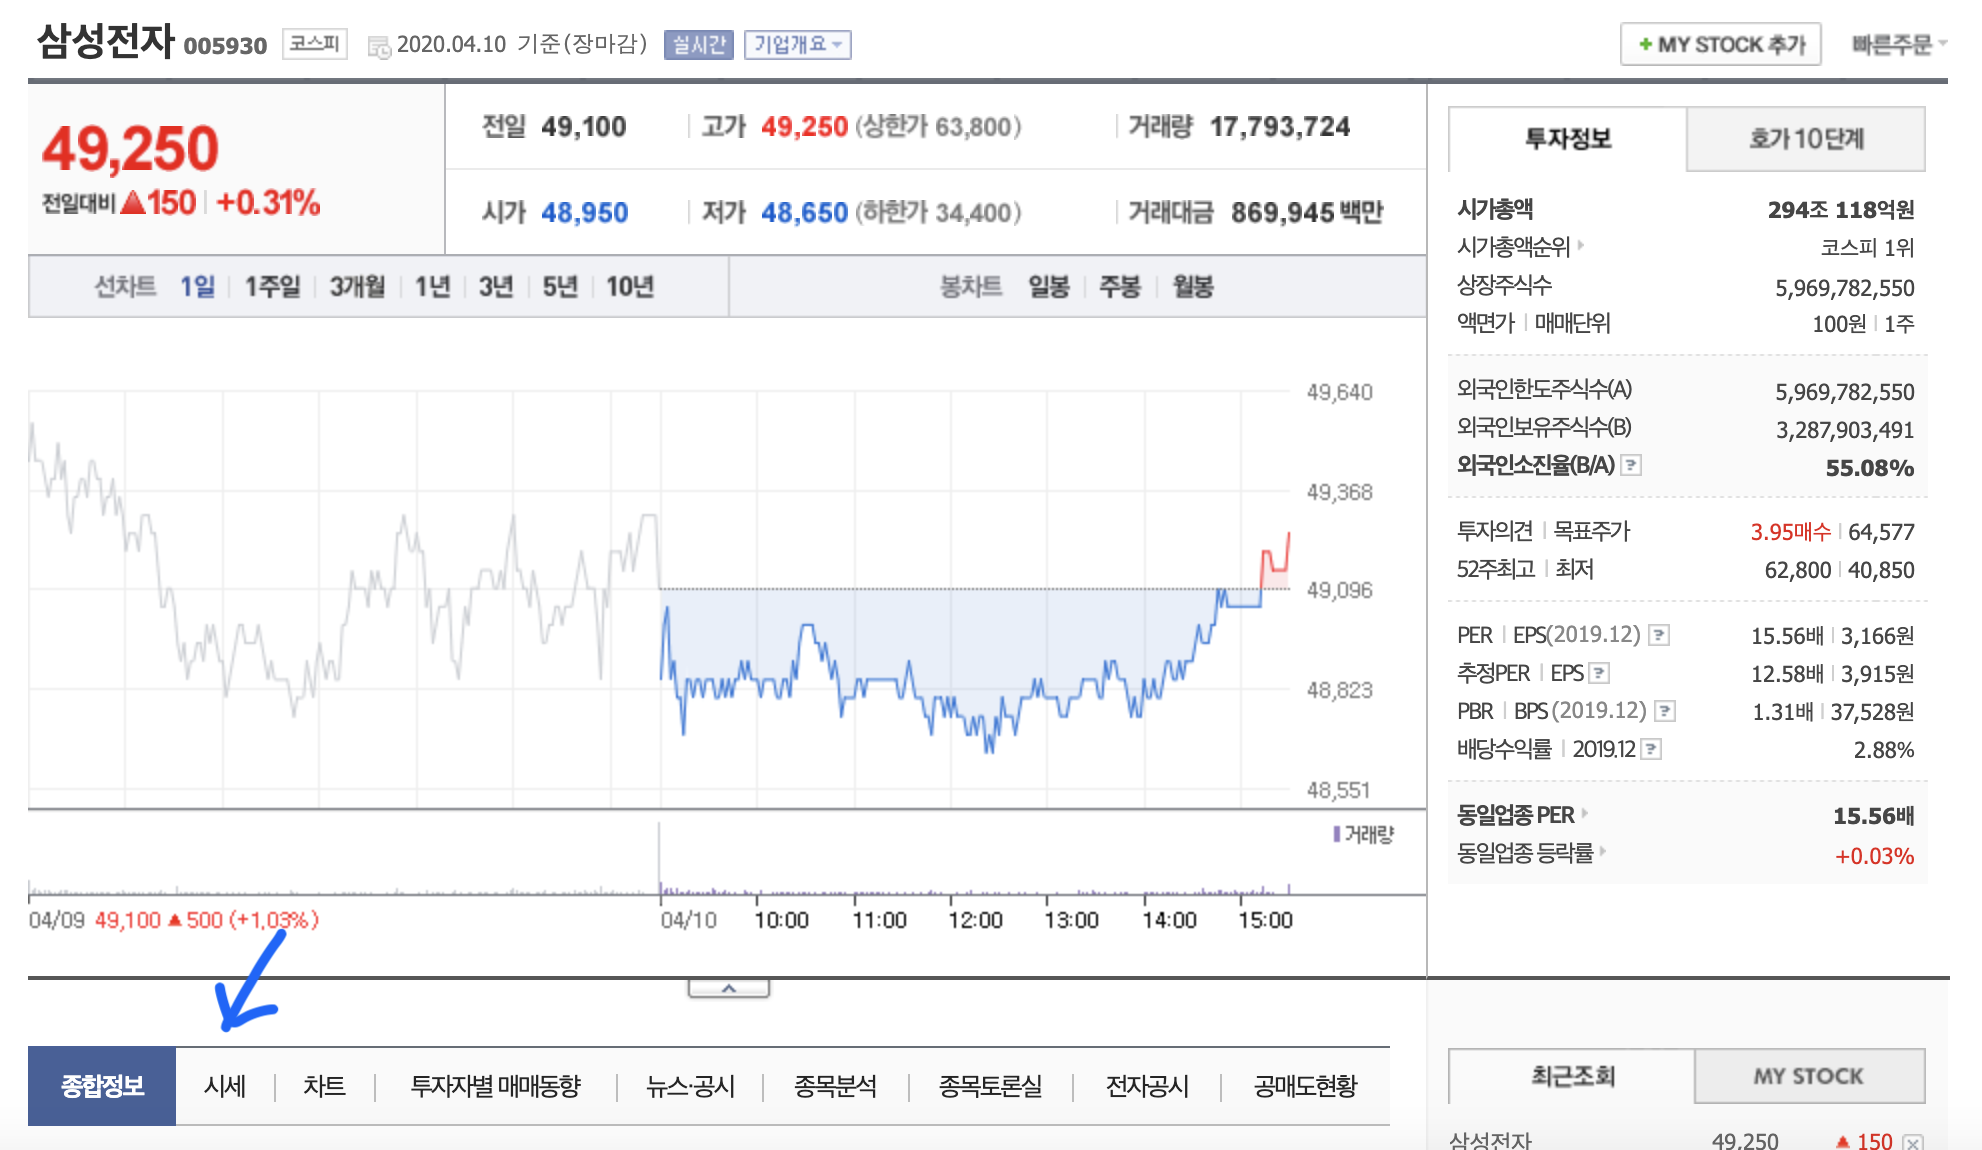Open the 최근조회 tab
The width and height of the screenshot is (1982, 1150).
tap(1572, 1076)
